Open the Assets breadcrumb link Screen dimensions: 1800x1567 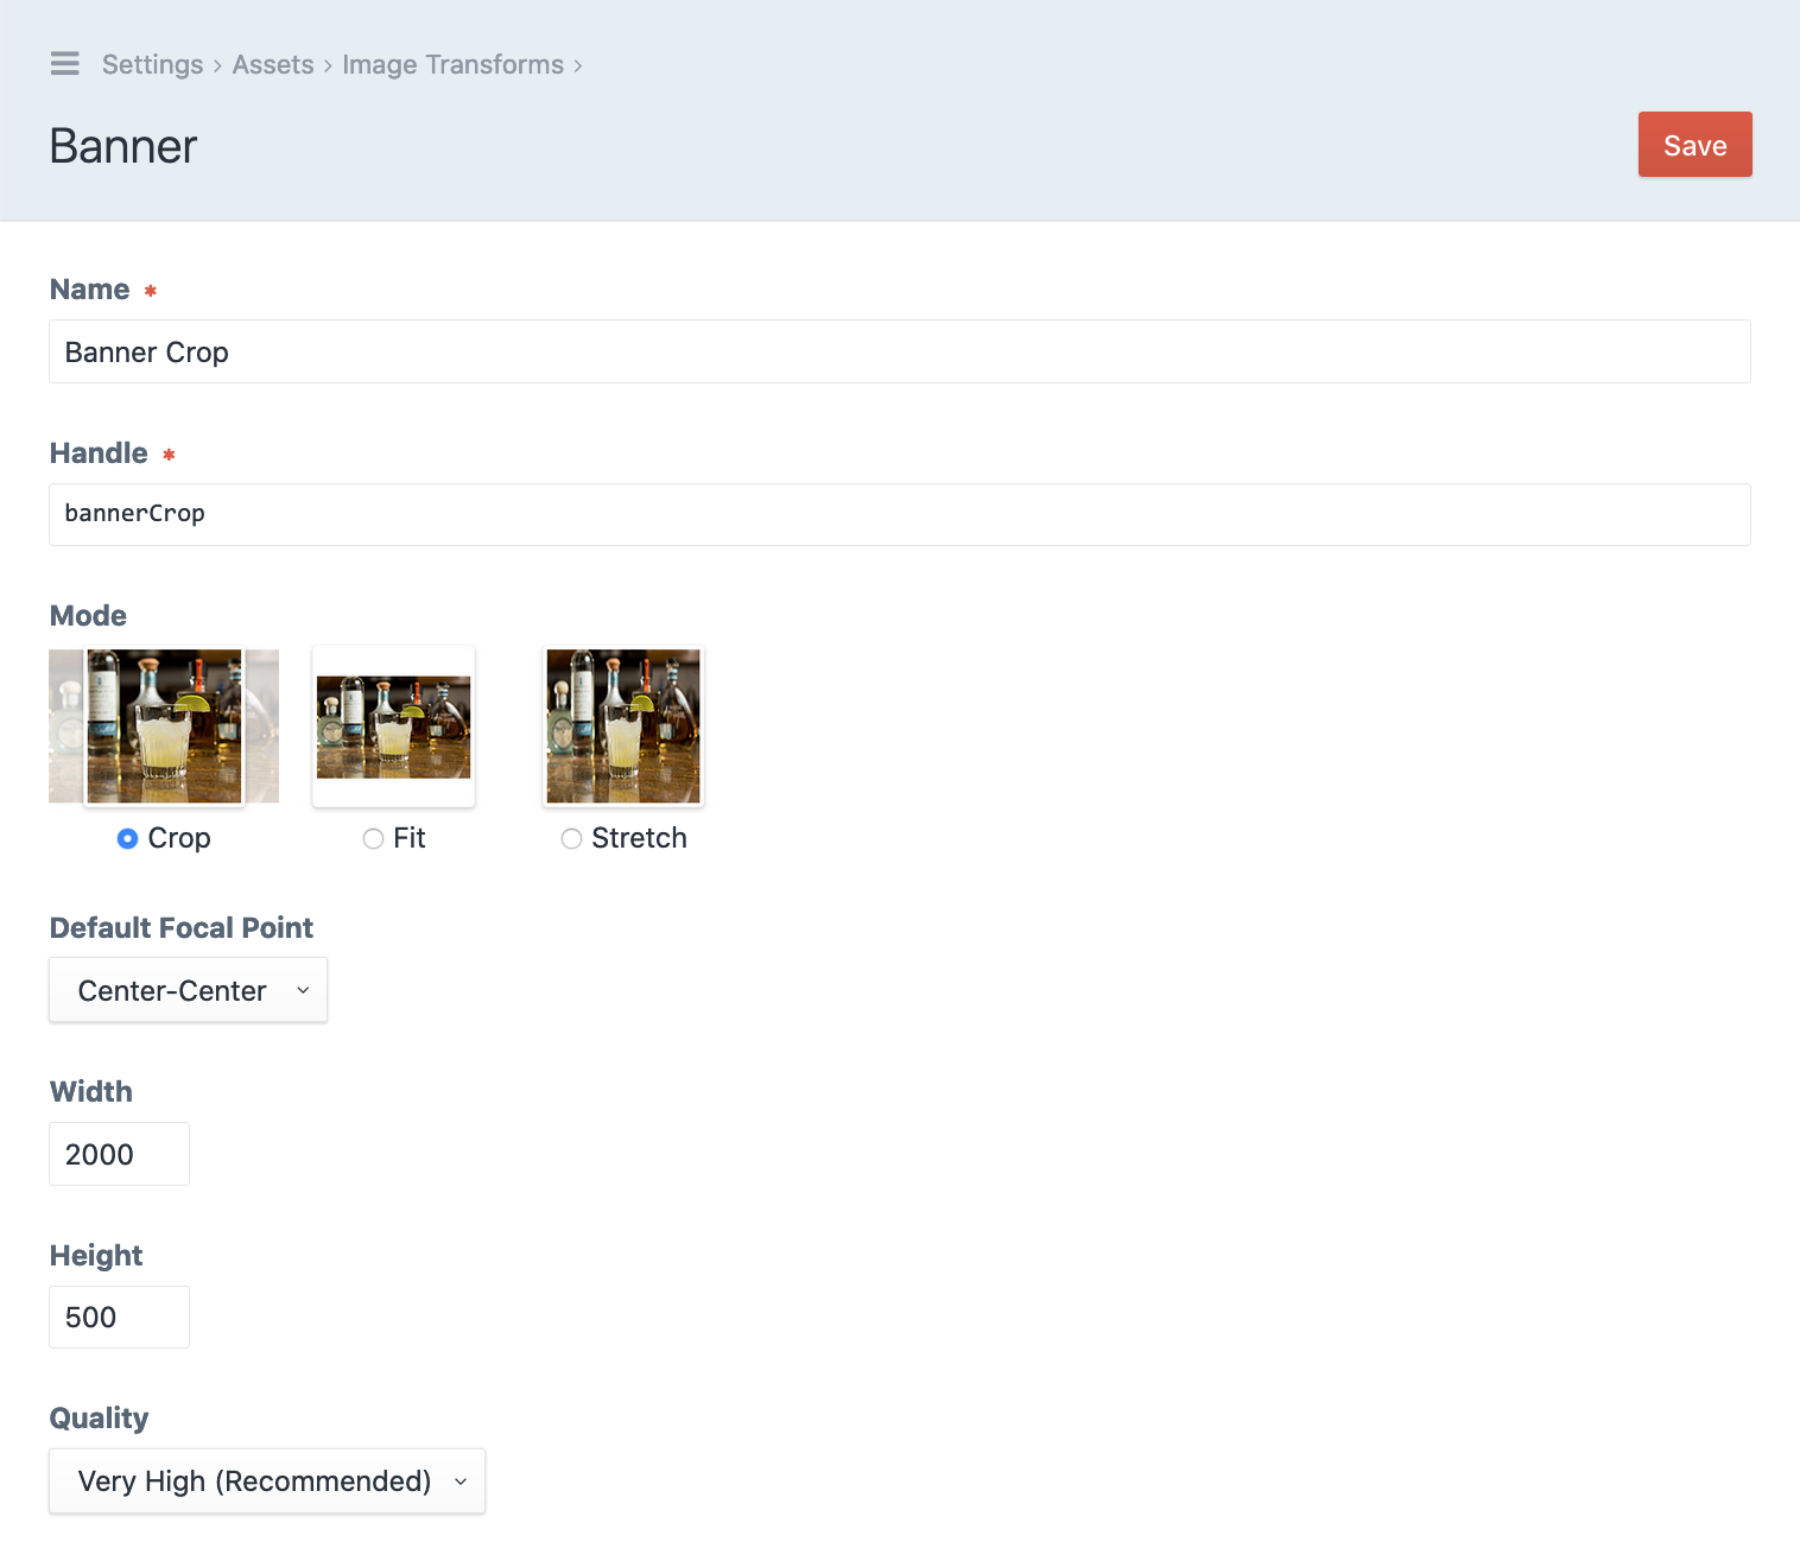[x=273, y=65]
